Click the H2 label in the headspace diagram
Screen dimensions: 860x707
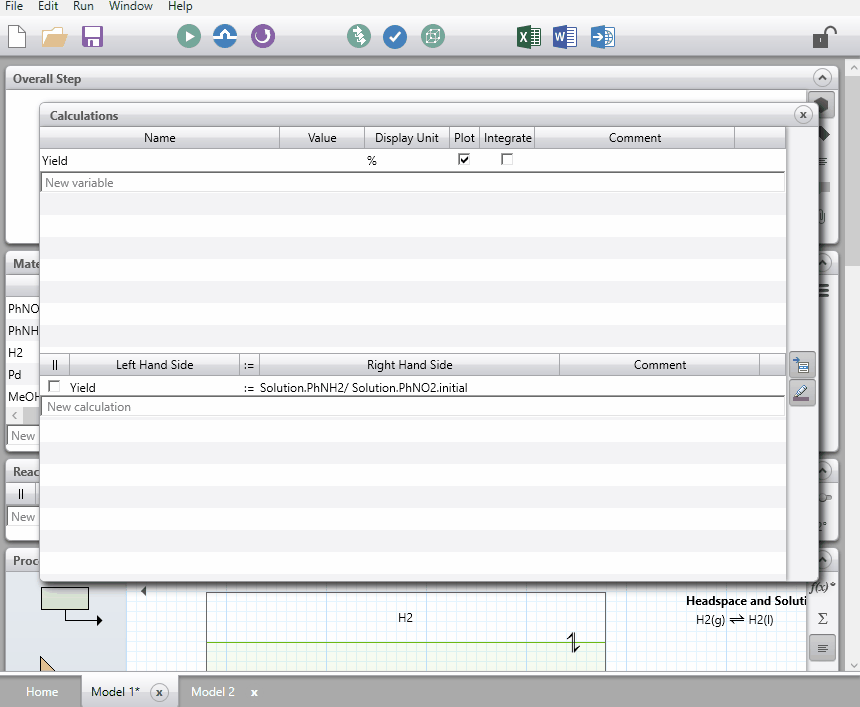pyautogui.click(x=405, y=618)
